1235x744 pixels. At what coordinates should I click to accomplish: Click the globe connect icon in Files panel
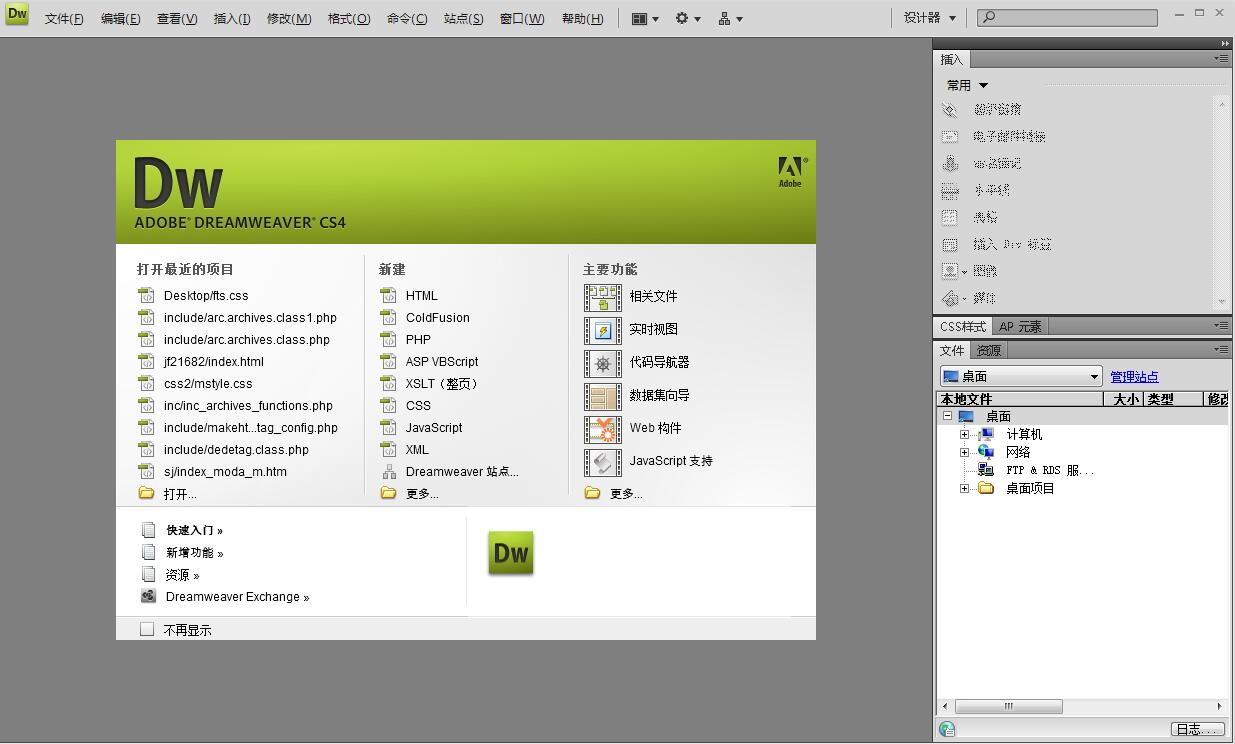947,729
